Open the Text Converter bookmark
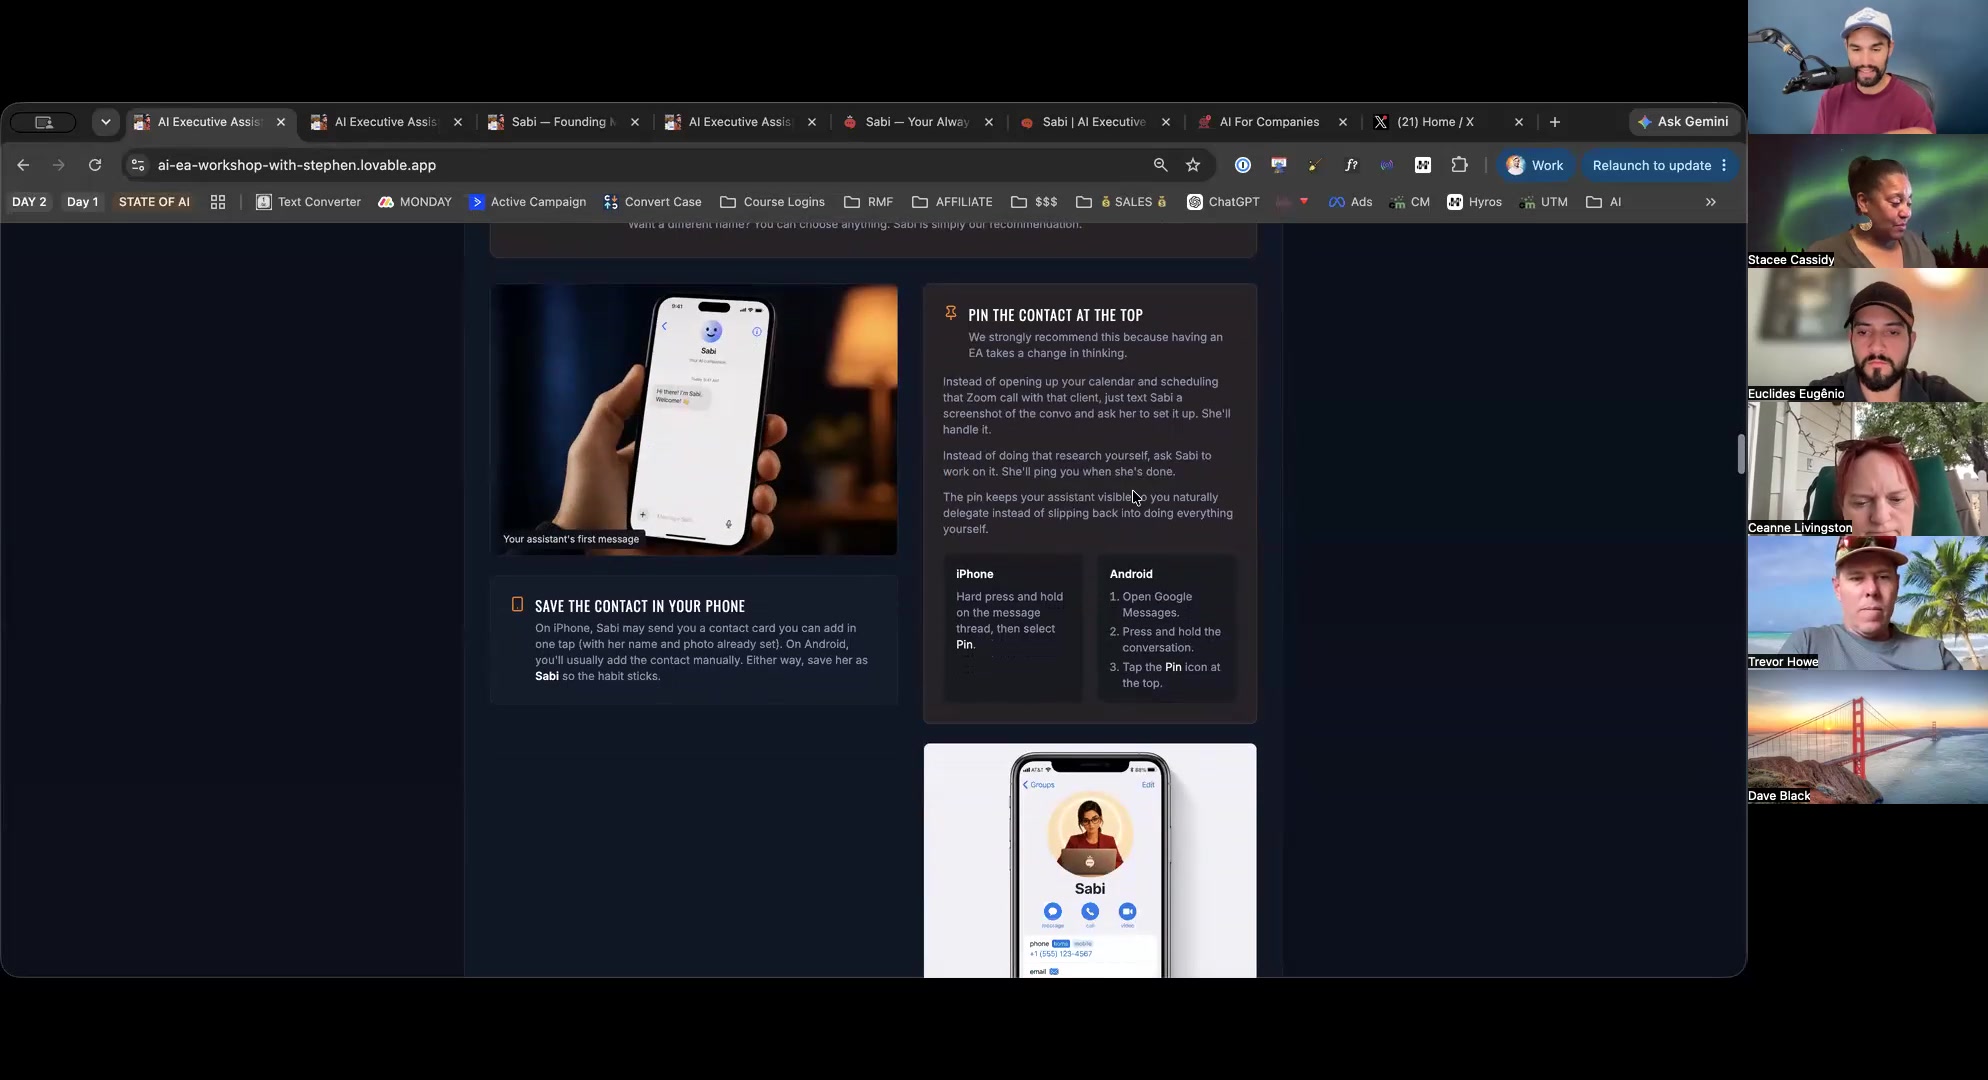 coord(309,202)
